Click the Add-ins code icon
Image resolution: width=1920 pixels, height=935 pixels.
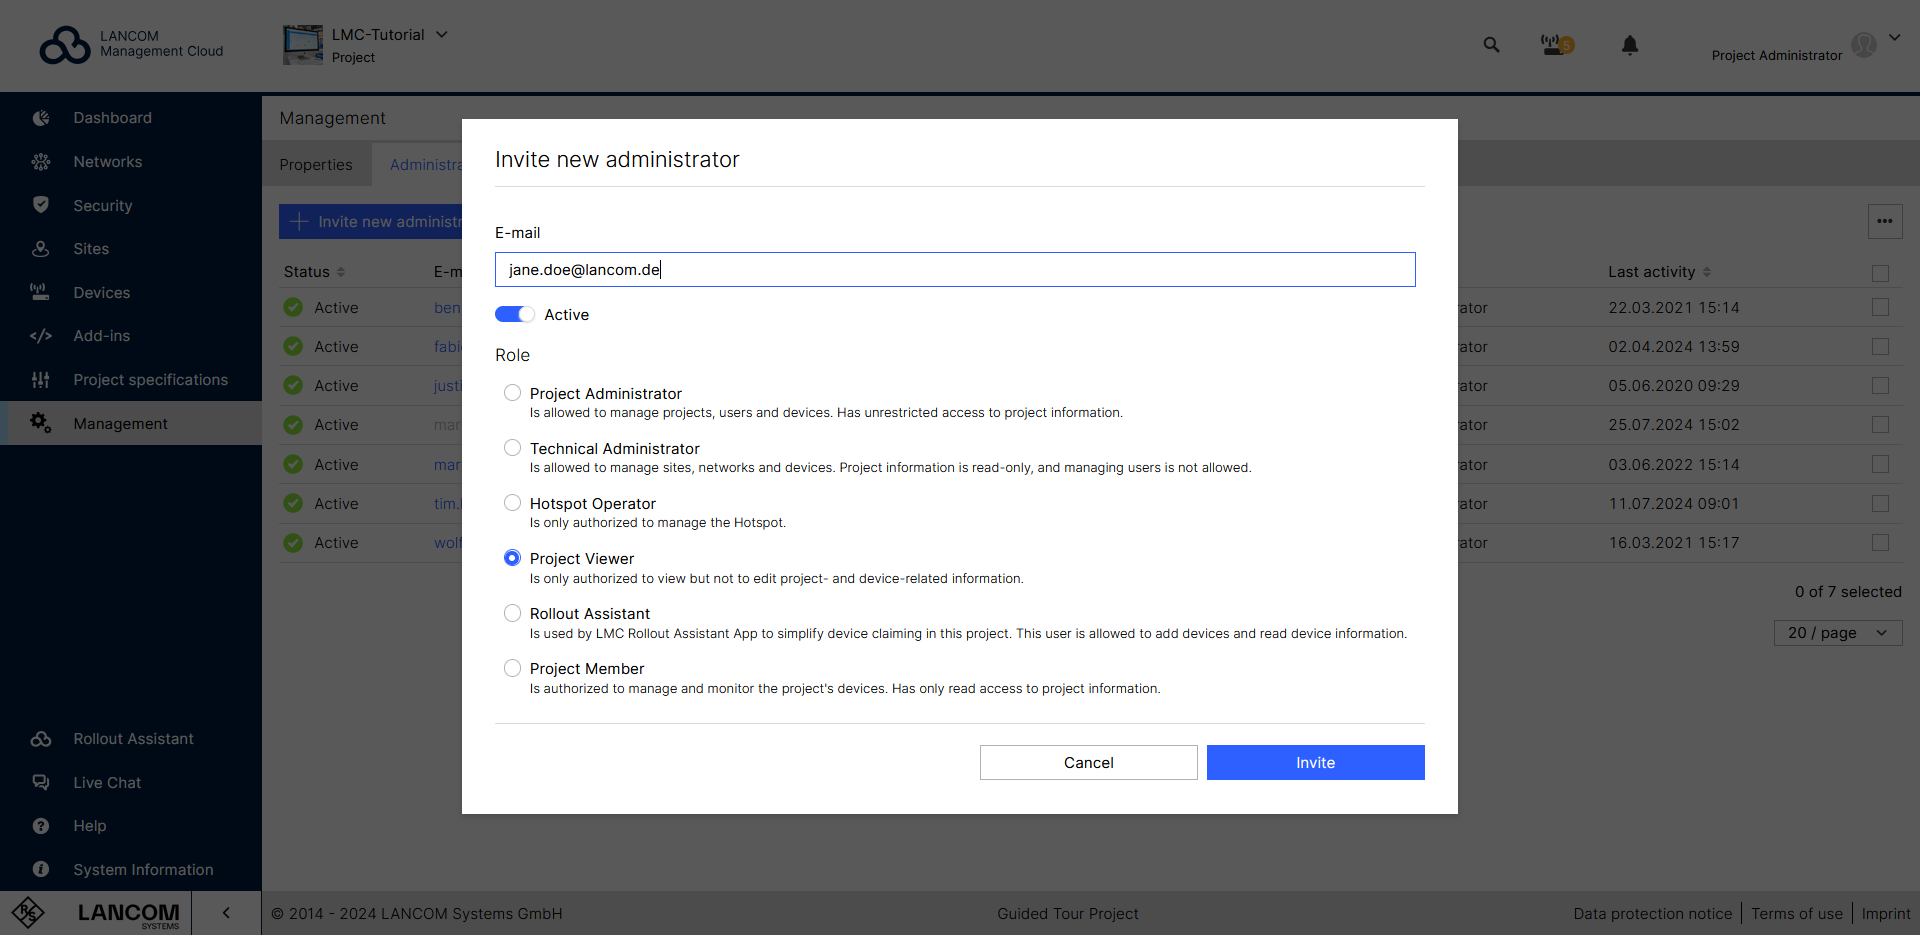[x=41, y=336]
